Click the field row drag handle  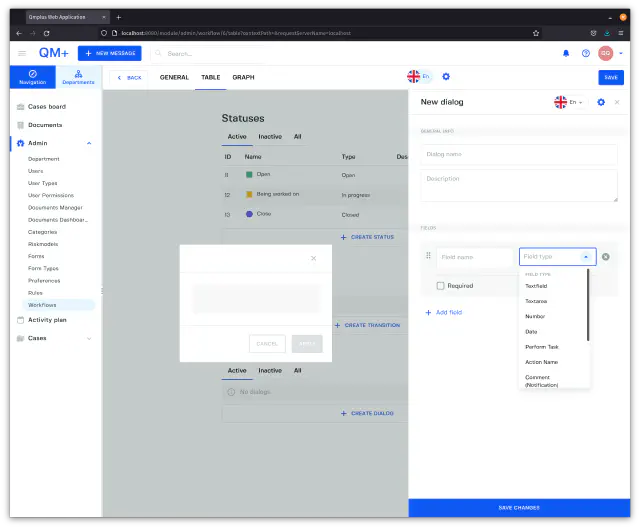pos(428,255)
